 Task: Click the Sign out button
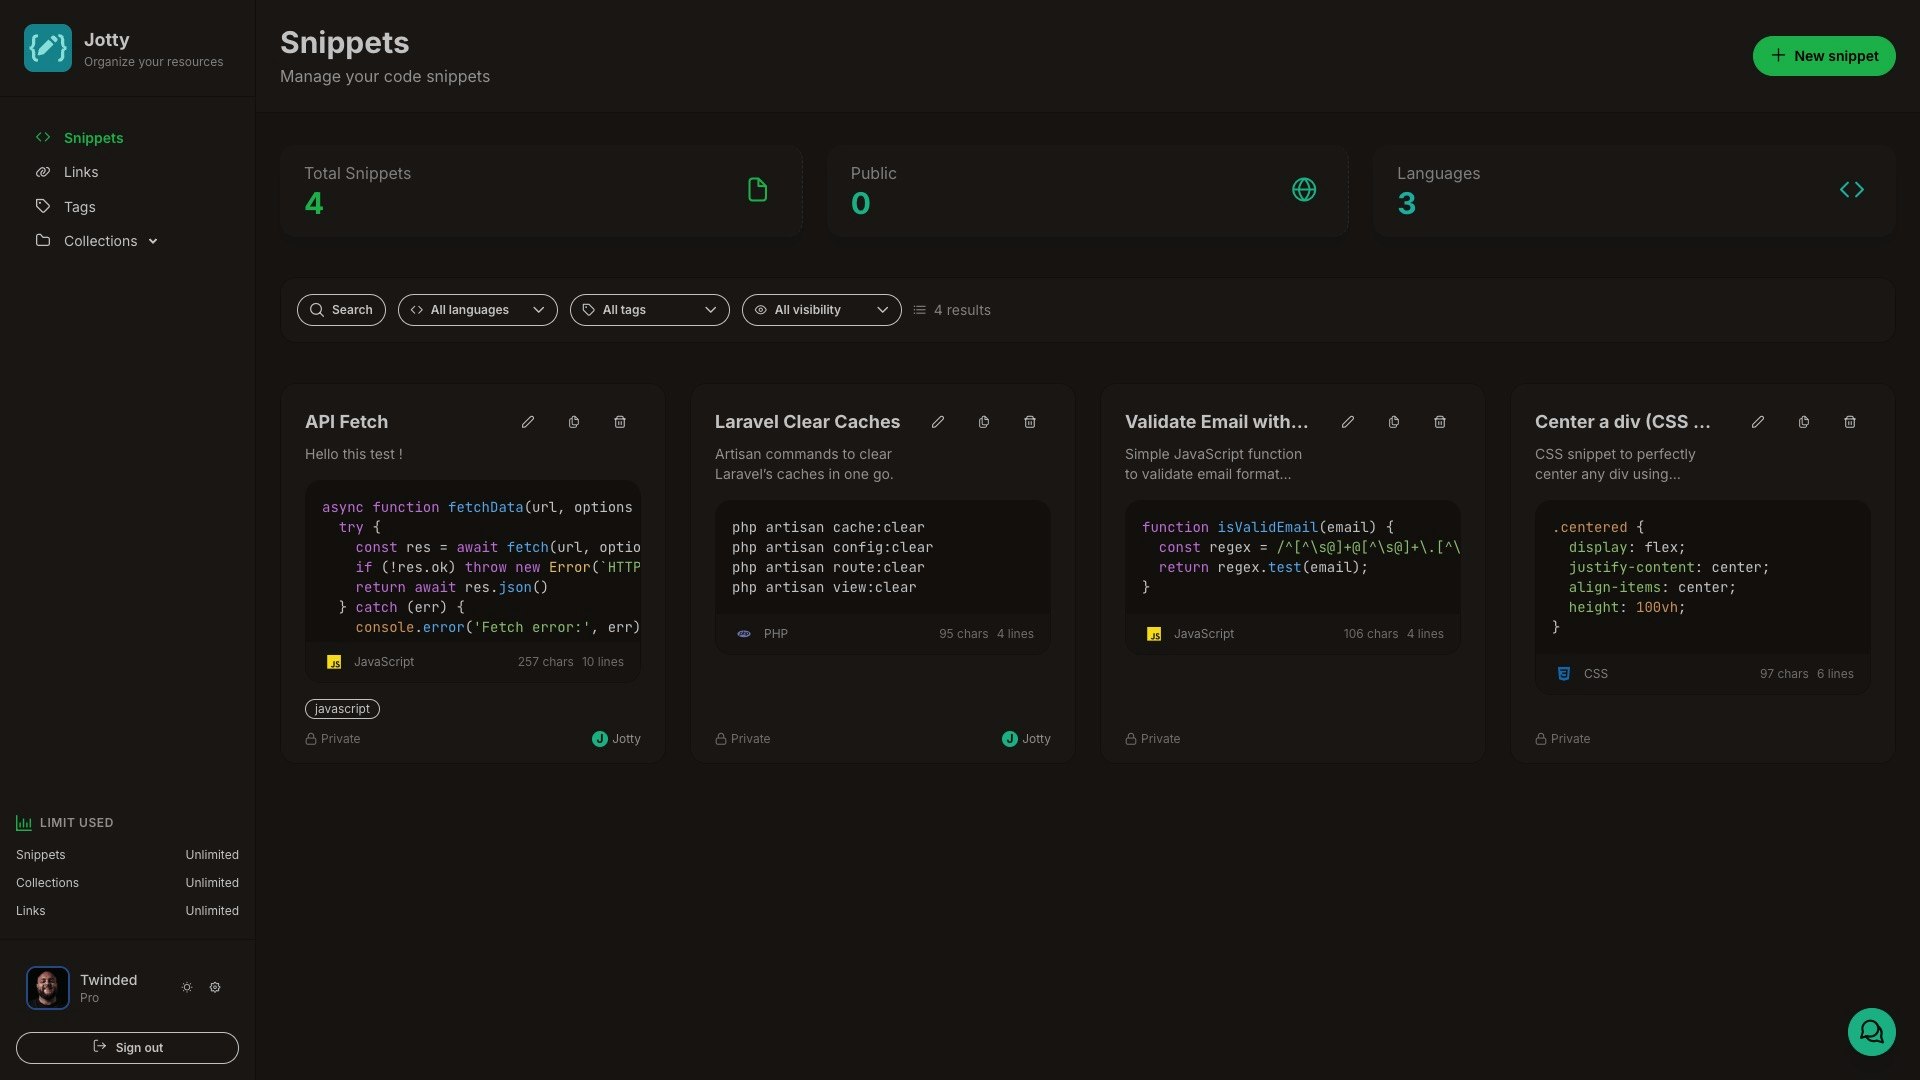click(x=127, y=1048)
